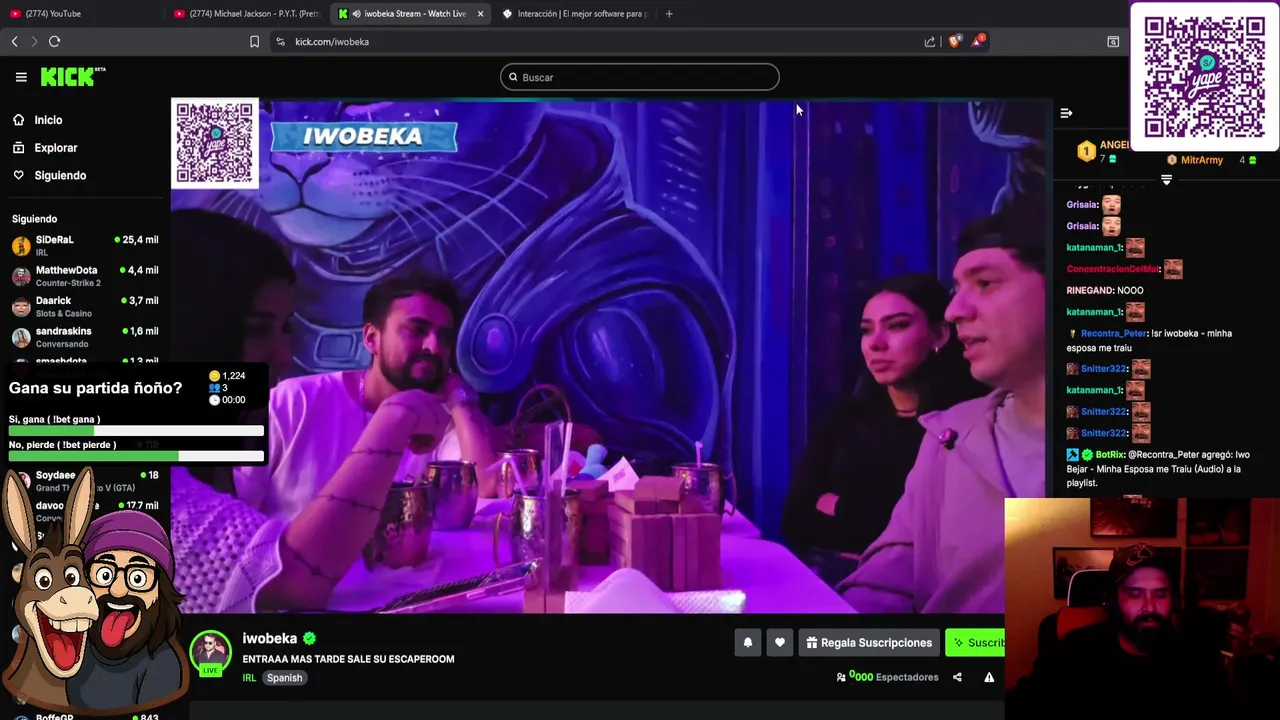Follow iwobeka with the heart button

point(779,642)
